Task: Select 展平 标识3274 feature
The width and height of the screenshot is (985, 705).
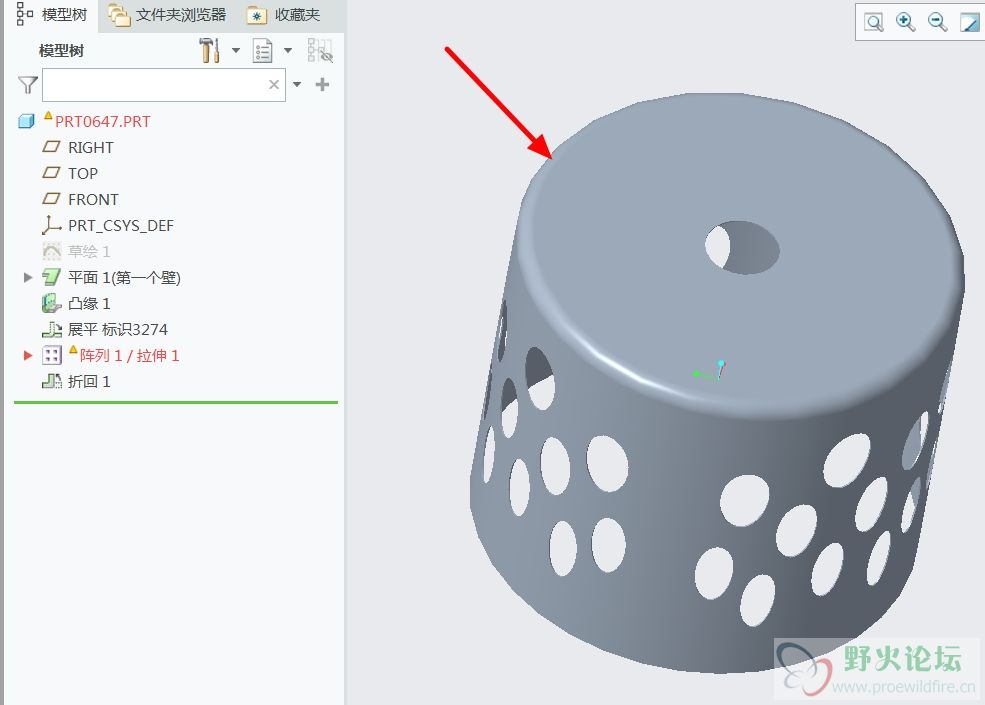Action: tap(117, 330)
